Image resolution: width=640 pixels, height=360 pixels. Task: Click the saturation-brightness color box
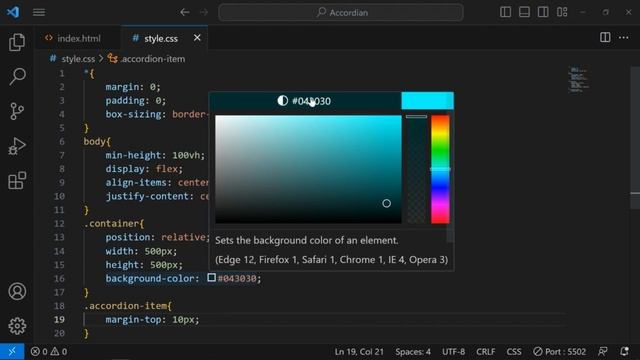308,169
